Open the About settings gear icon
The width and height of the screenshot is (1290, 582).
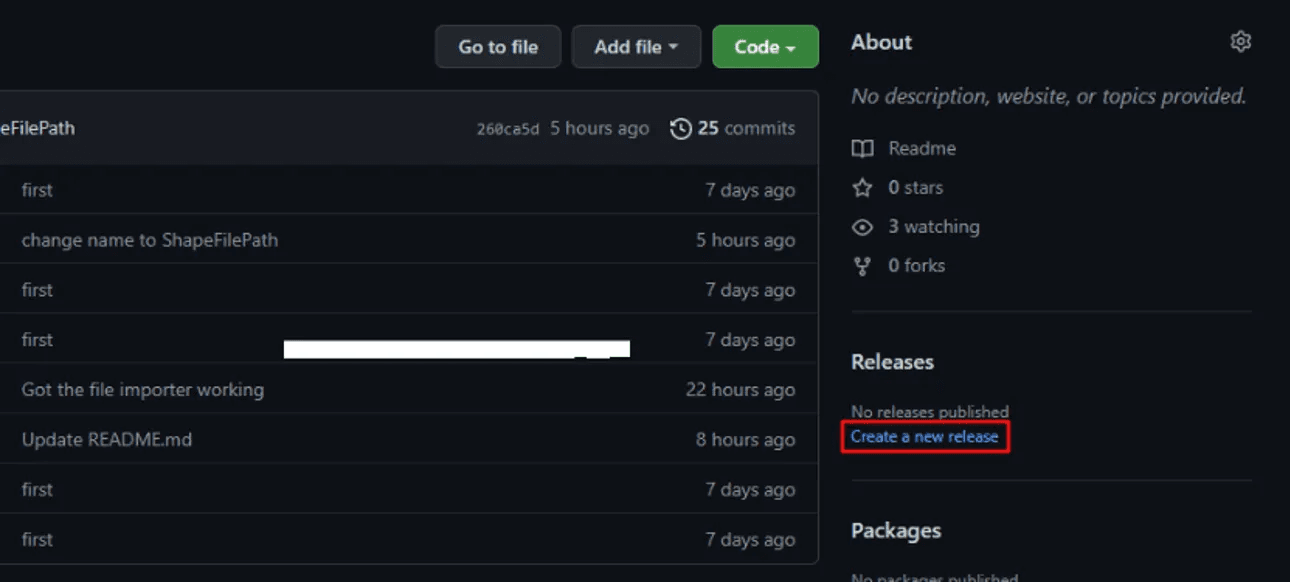[x=1240, y=42]
